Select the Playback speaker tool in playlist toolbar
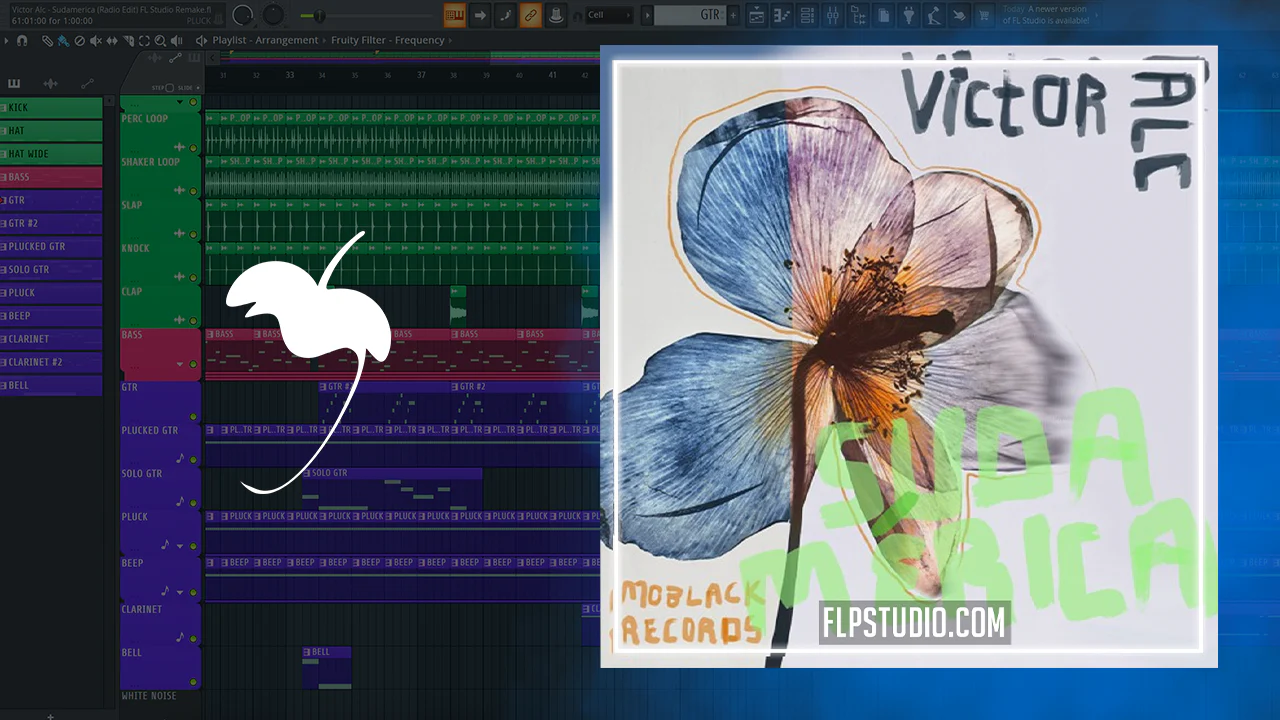 point(177,41)
